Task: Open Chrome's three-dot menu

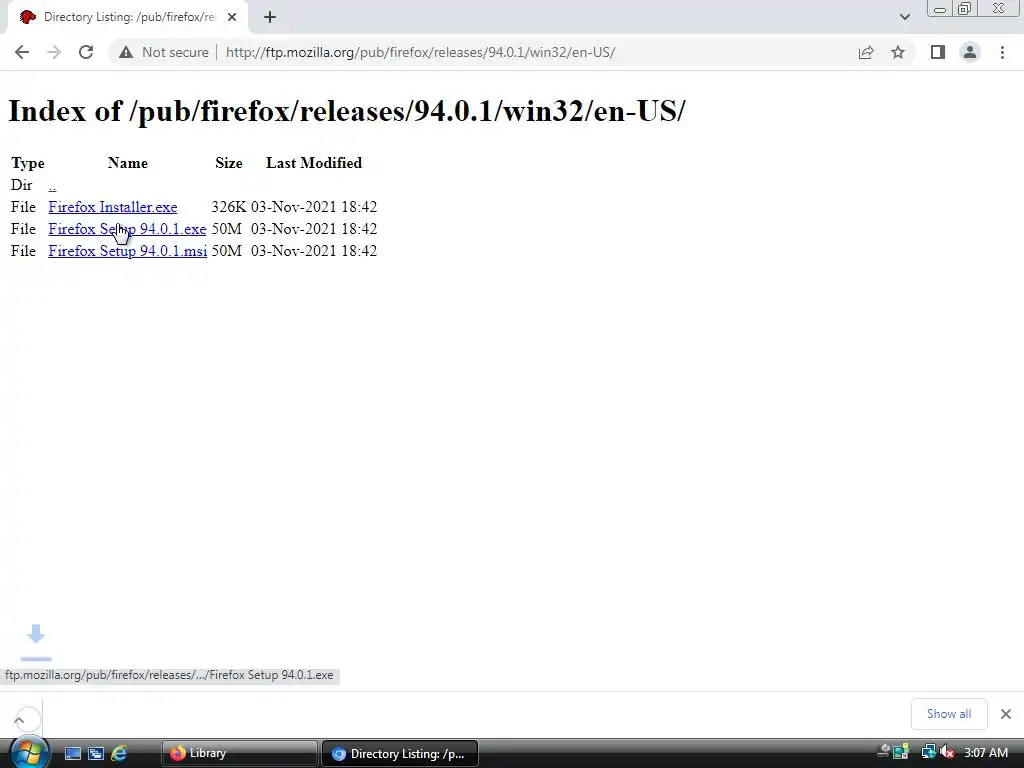Action: [x=1002, y=52]
